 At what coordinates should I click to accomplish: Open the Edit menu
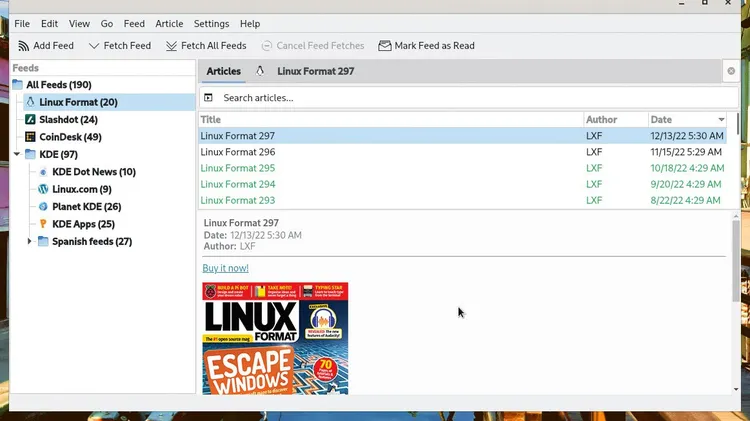(x=49, y=23)
